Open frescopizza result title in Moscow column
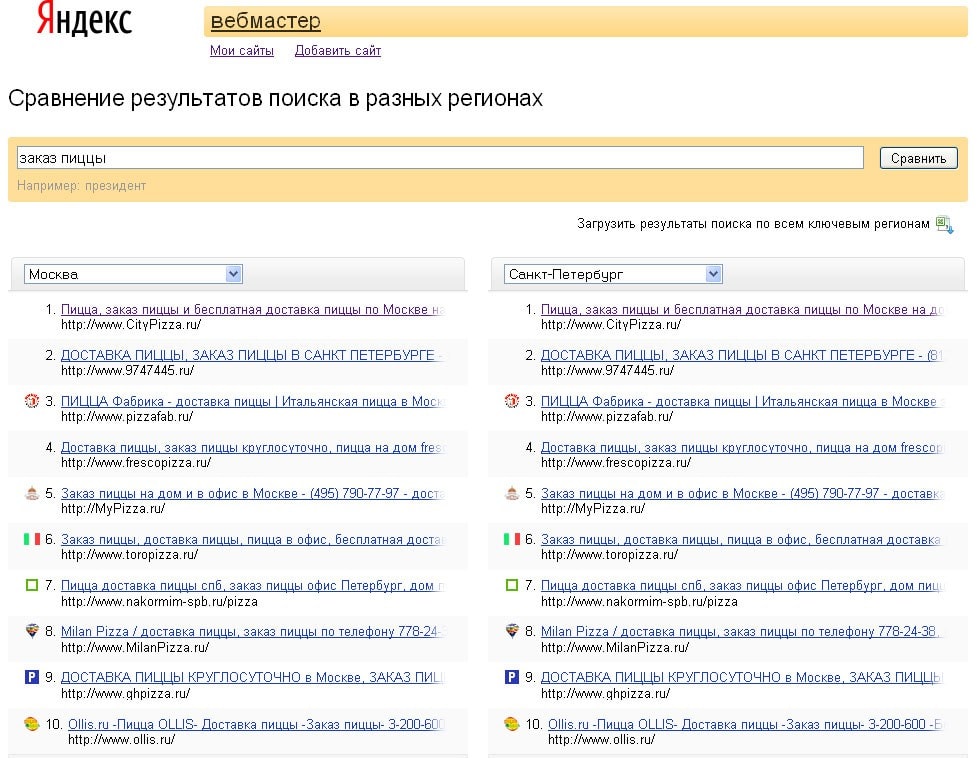Screen dimensions: 977x758 (x=252, y=447)
